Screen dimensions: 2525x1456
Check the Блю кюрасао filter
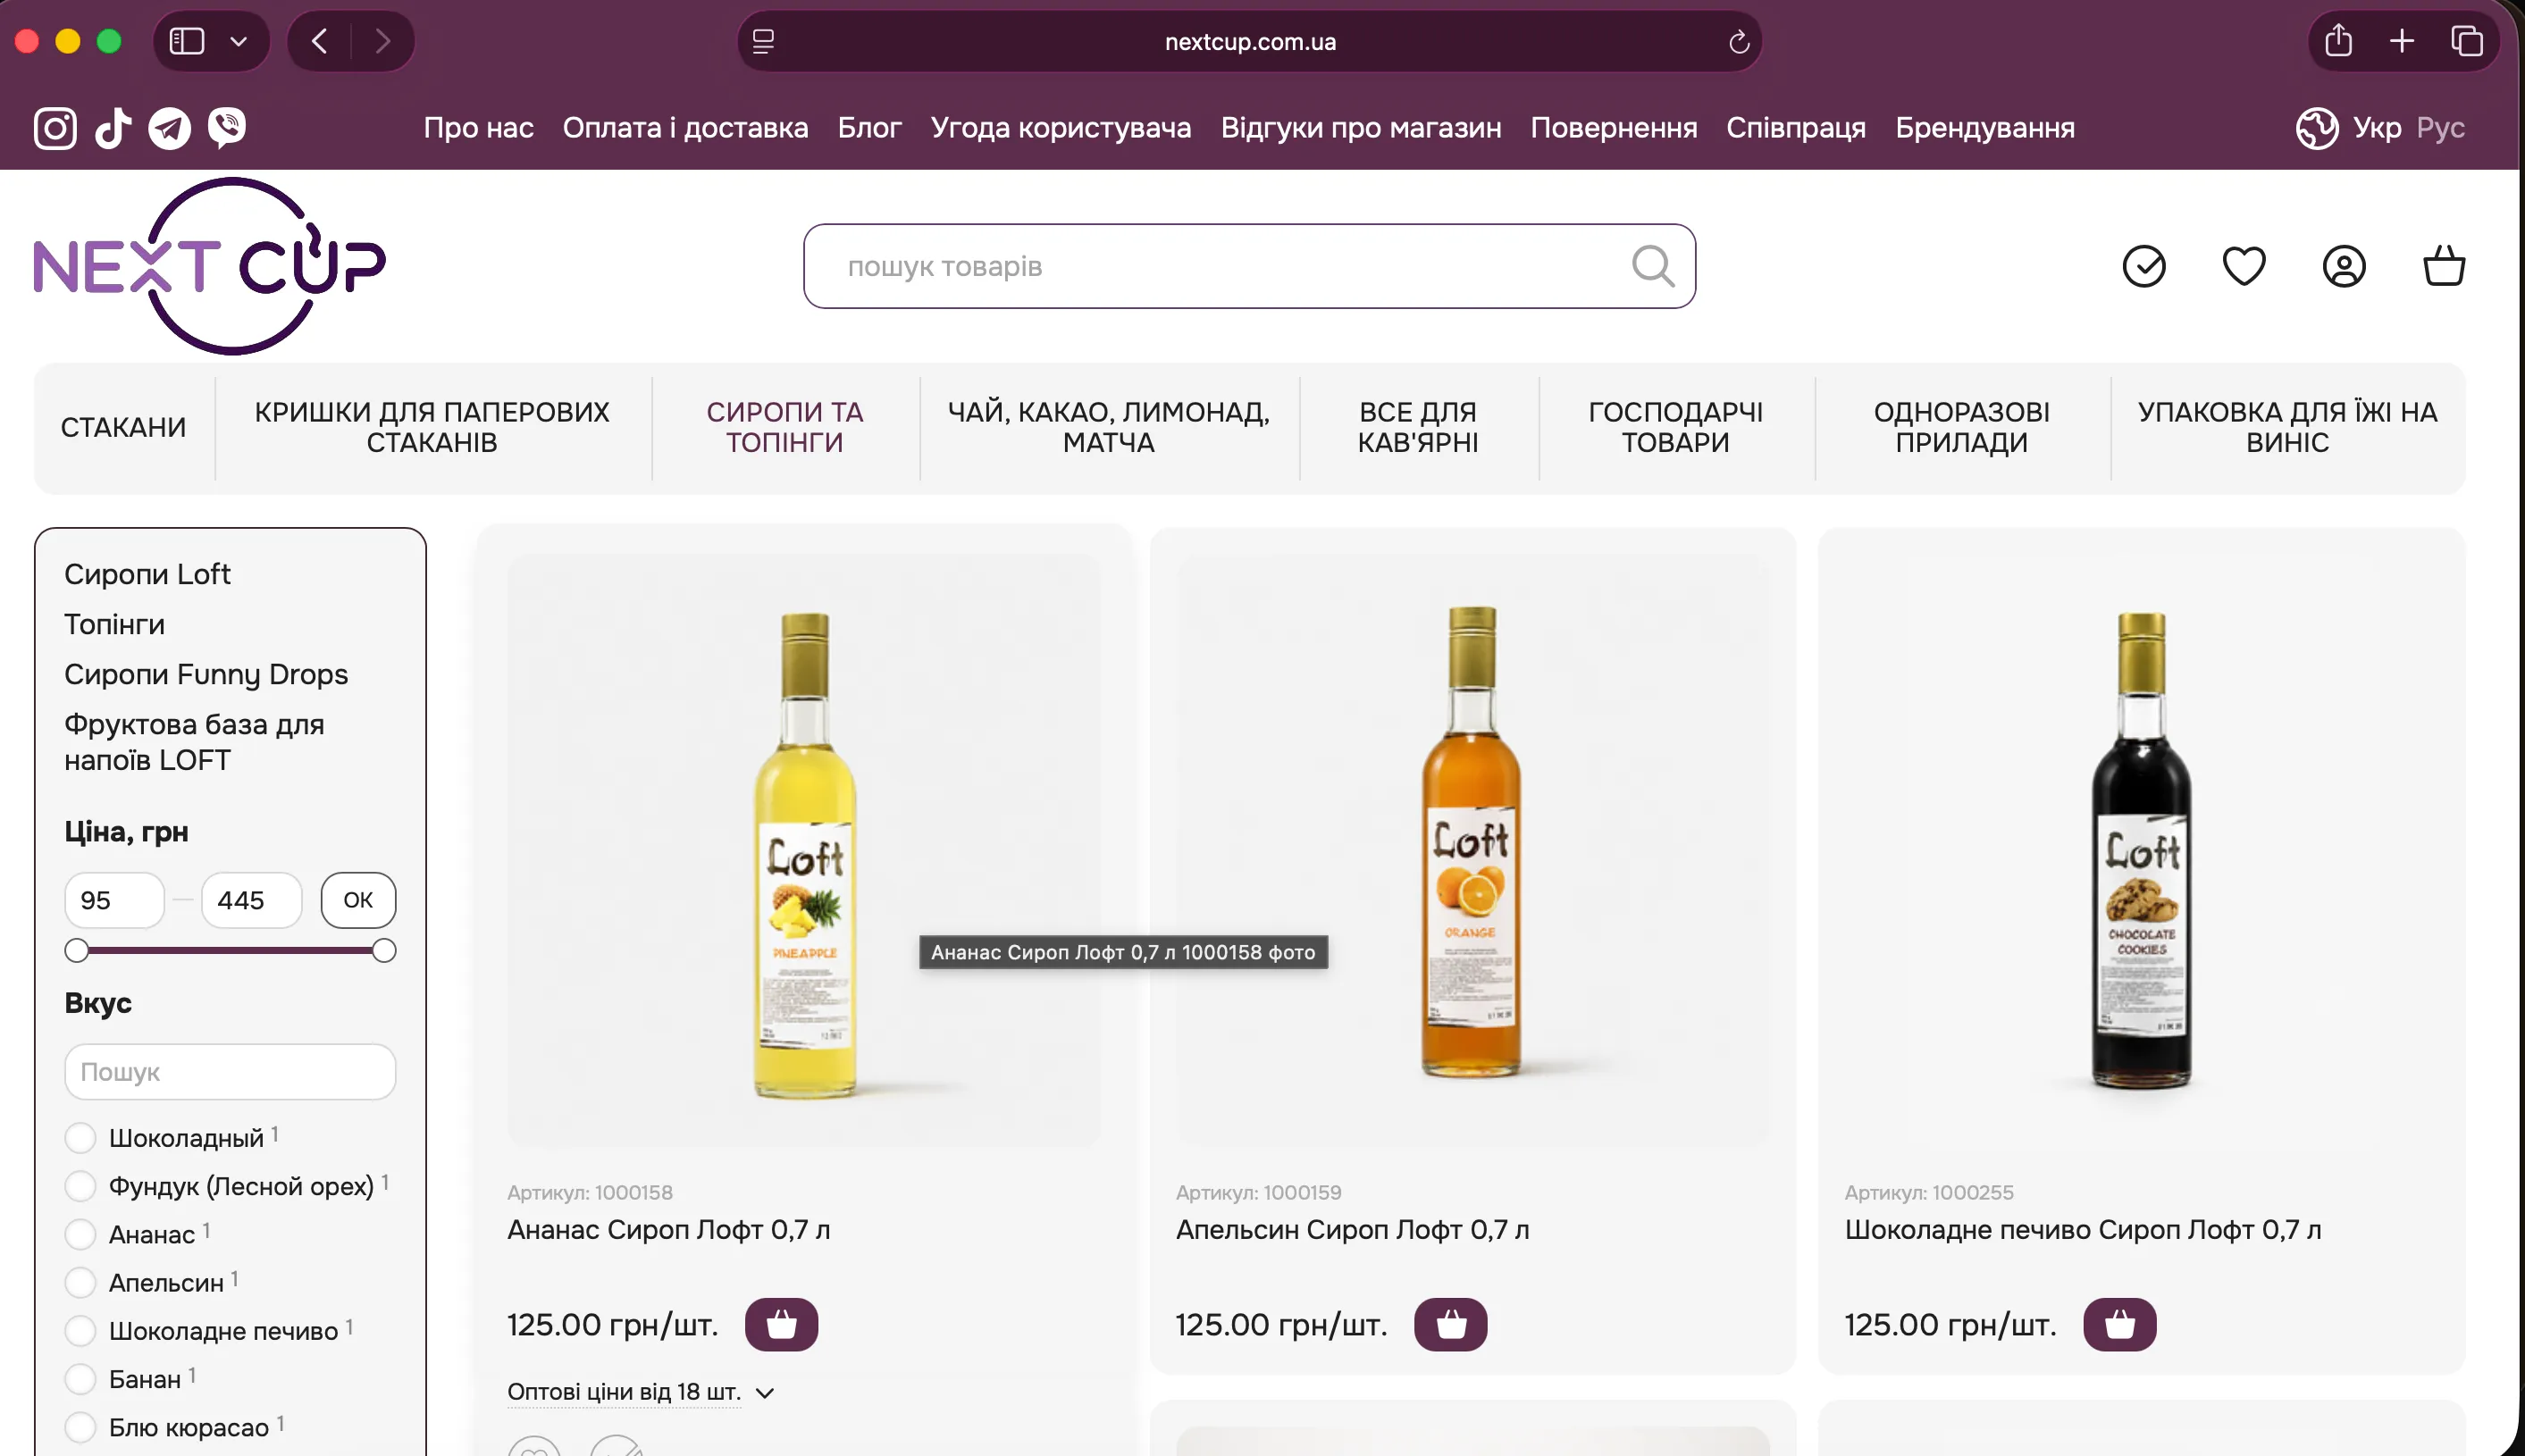click(x=80, y=1427)
